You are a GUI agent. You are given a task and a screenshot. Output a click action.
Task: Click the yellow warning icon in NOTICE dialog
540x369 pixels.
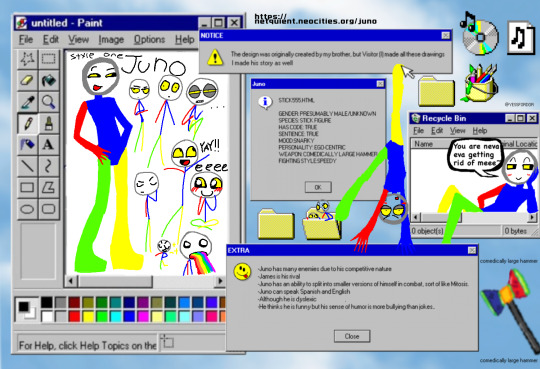pos(215,57)
